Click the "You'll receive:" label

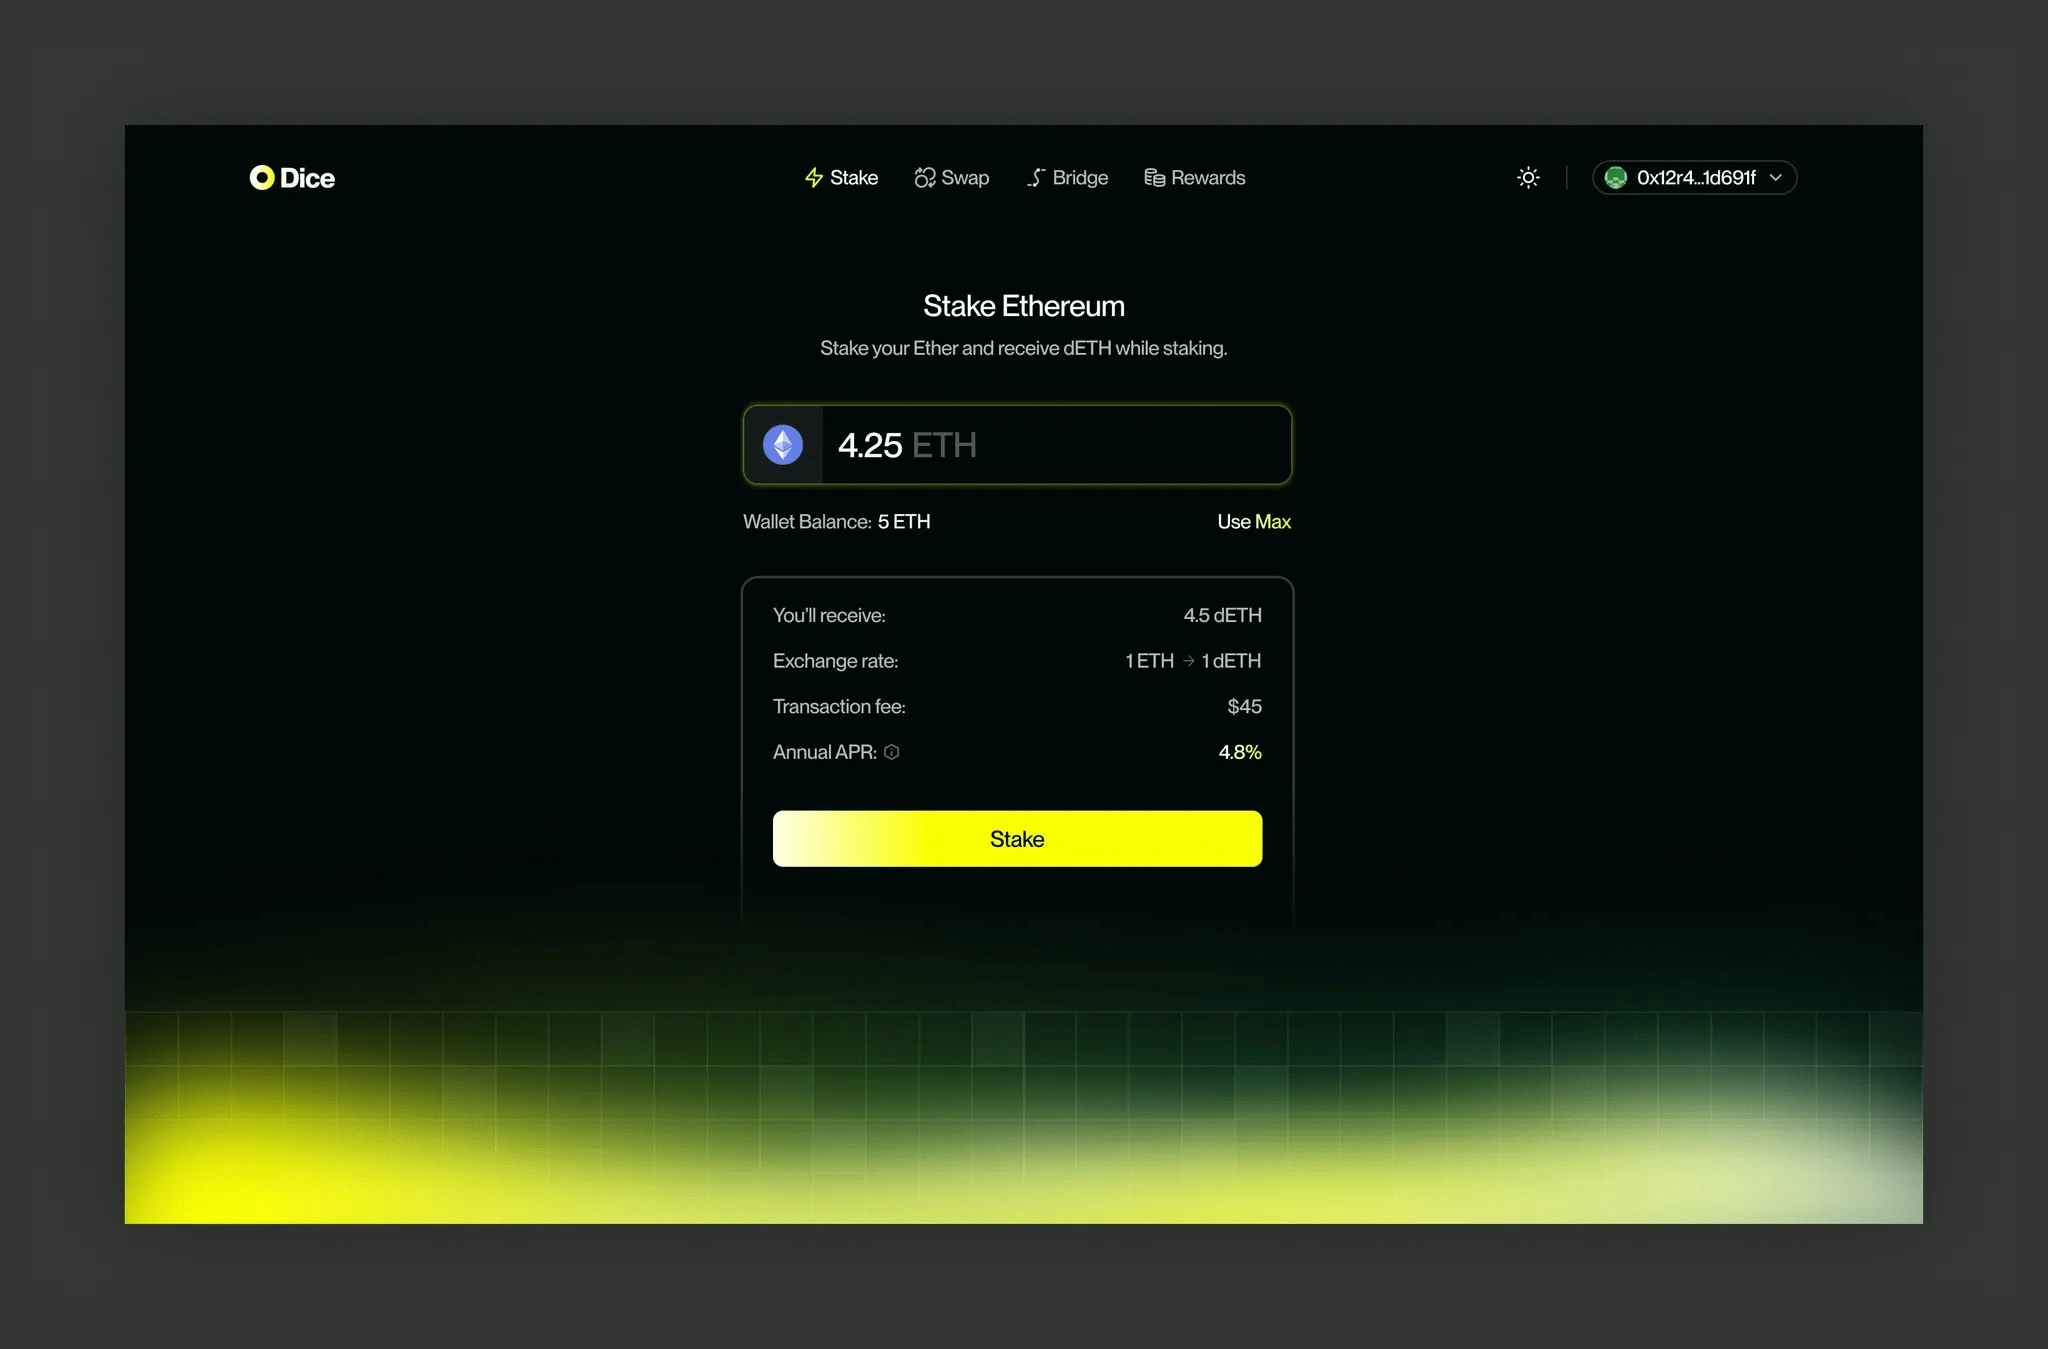[829, 615]
